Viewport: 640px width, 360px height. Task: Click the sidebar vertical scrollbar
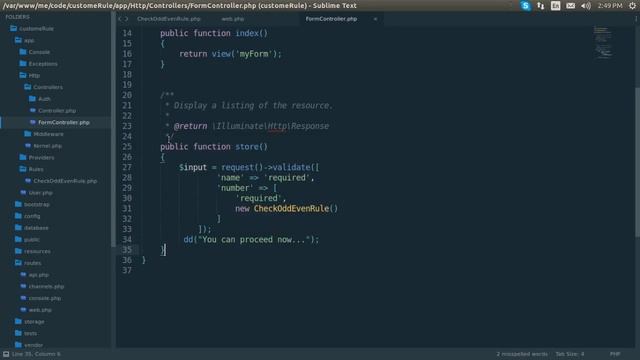pyautogui.click(x=113, y=129)
